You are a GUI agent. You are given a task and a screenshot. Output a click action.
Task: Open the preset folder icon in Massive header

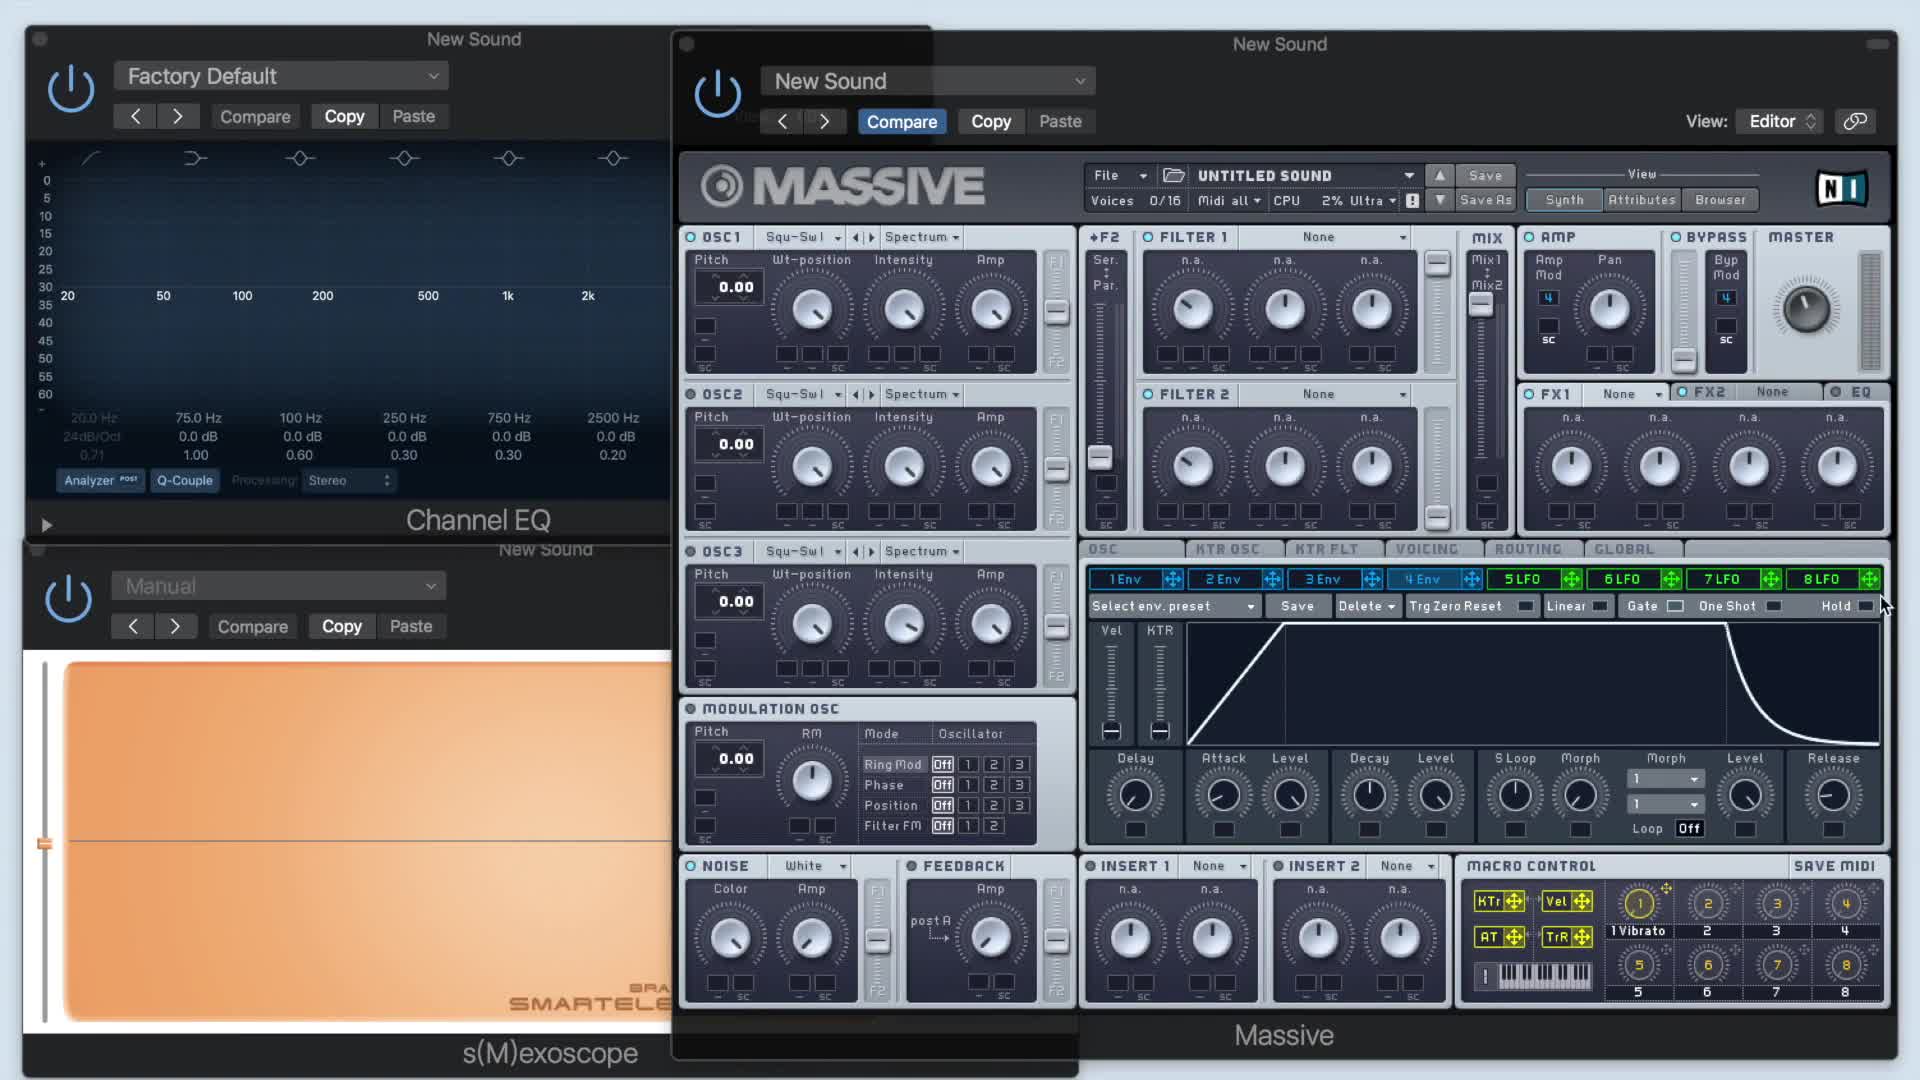tap(1173, 175)
